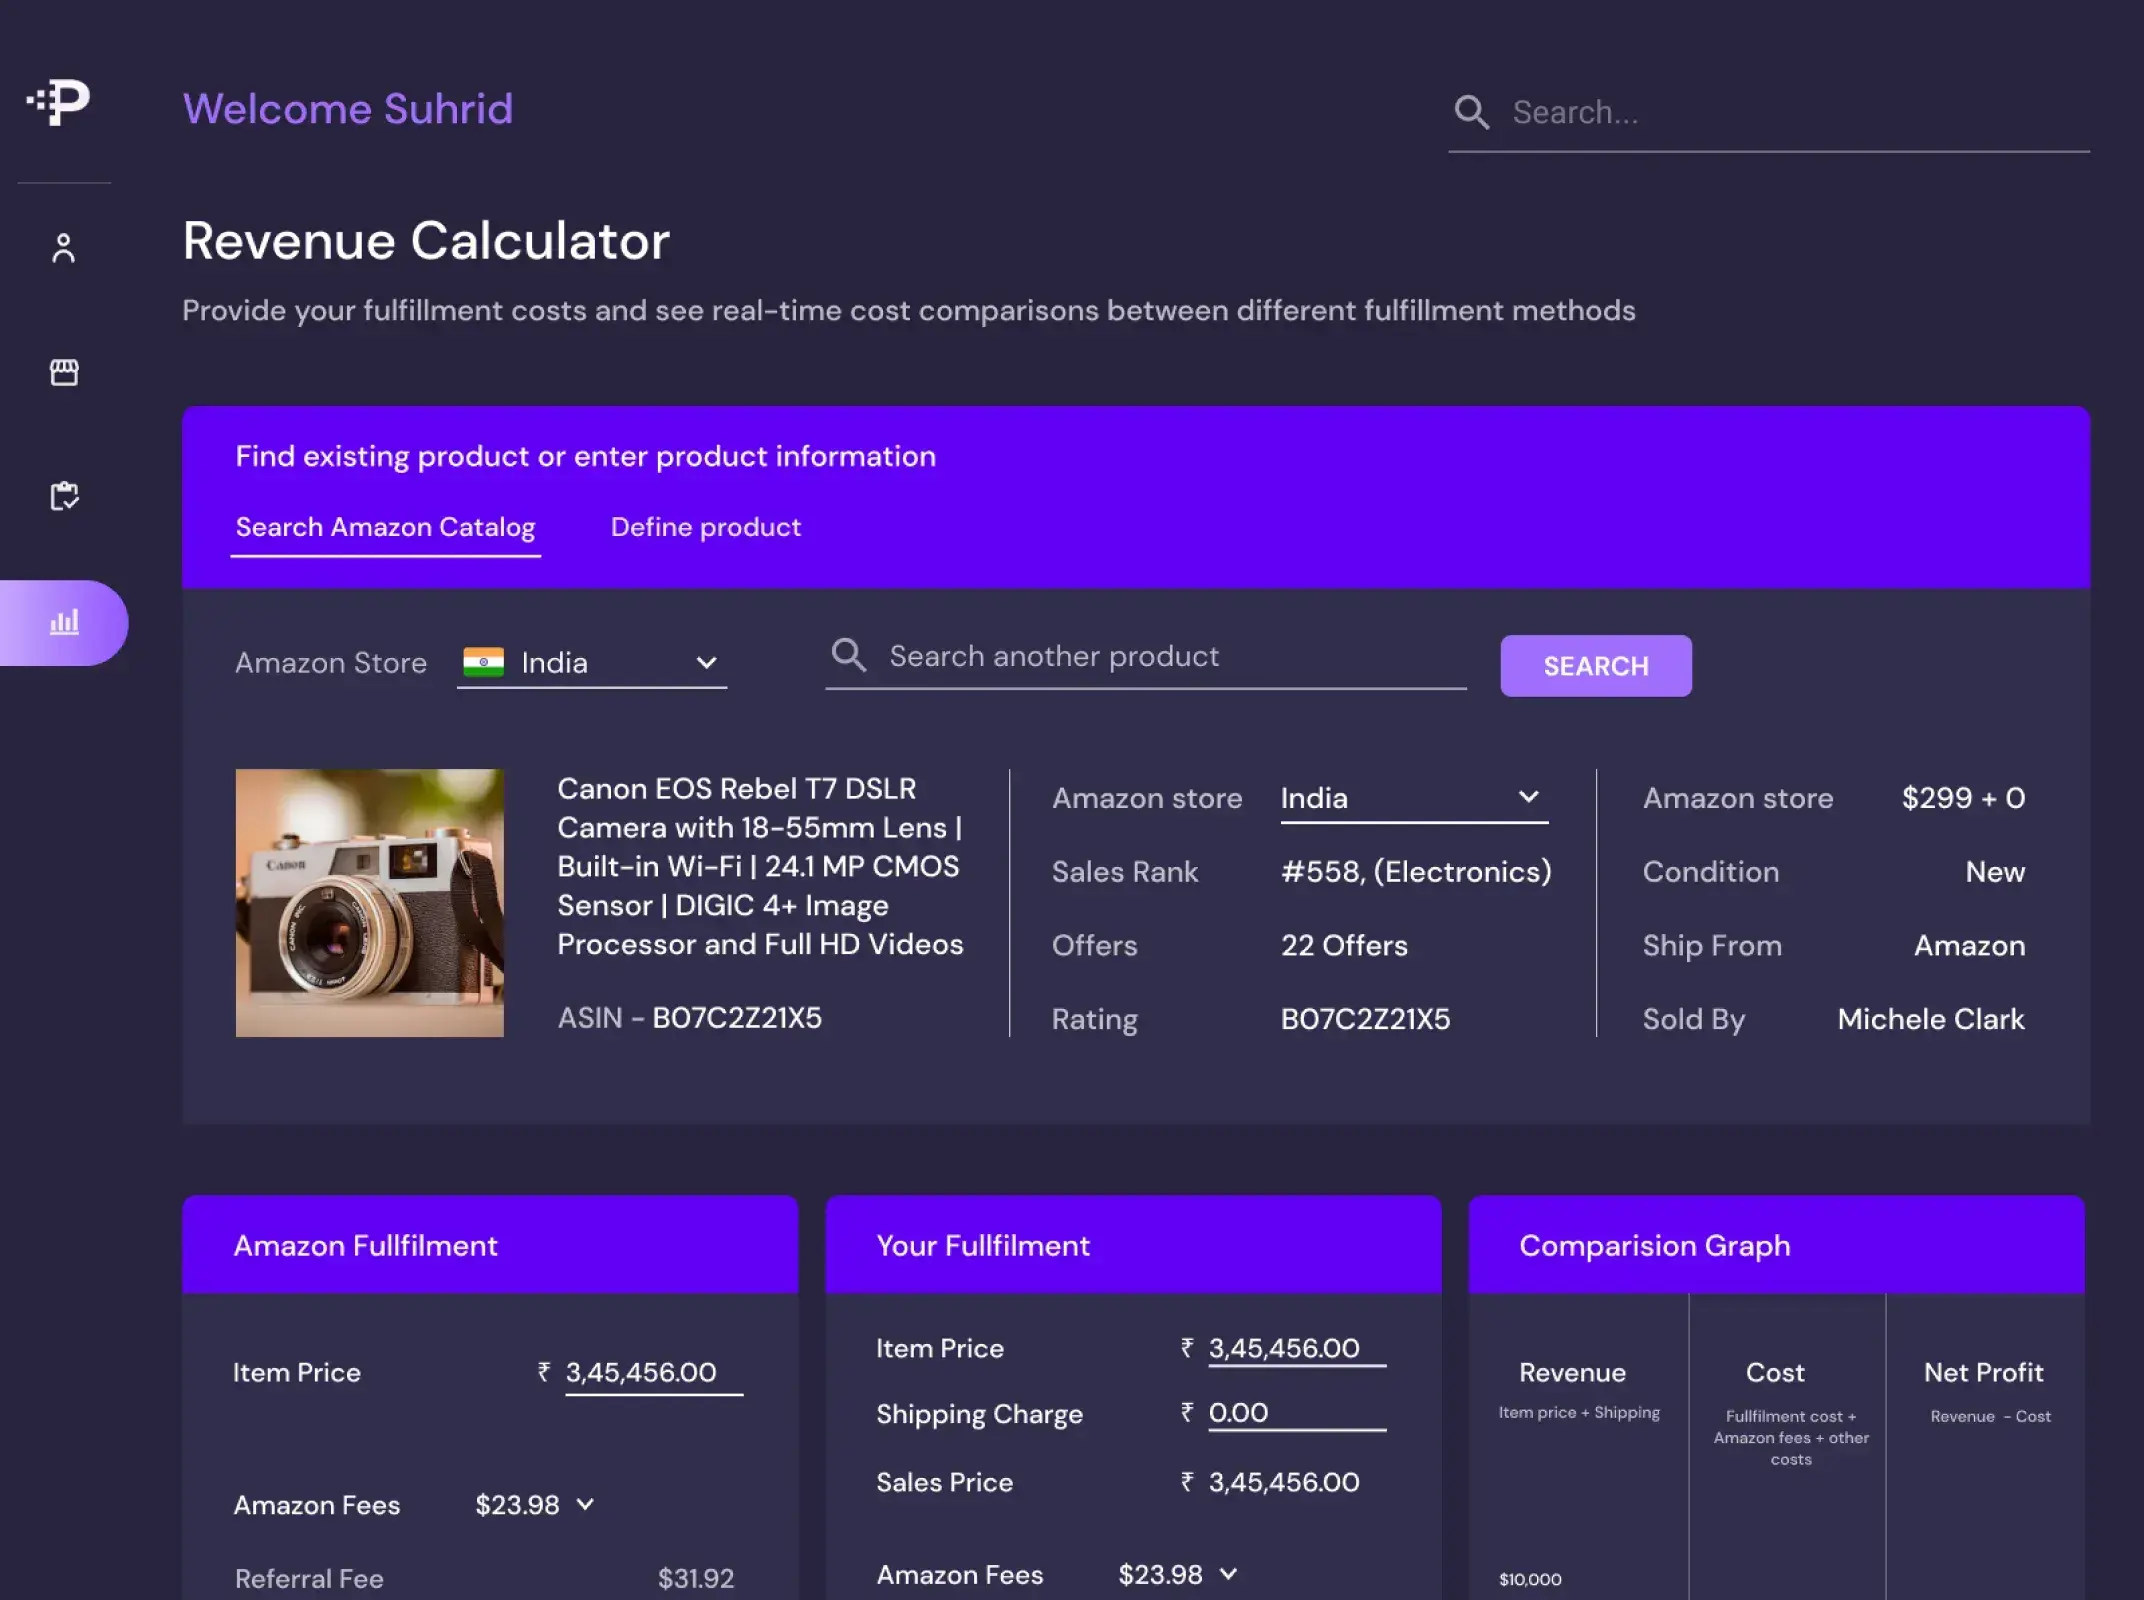Click the $10,000 graph axis label
Image resolution: width=2144 pixels, height=1600 pixels.
pyautogui.click(x=1530, y=1579)
